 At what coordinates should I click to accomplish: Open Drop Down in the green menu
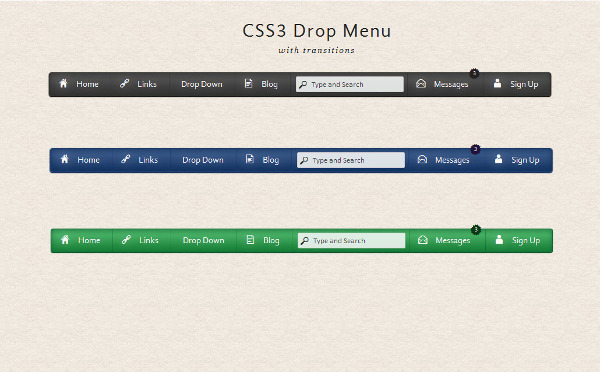(204, 240)
